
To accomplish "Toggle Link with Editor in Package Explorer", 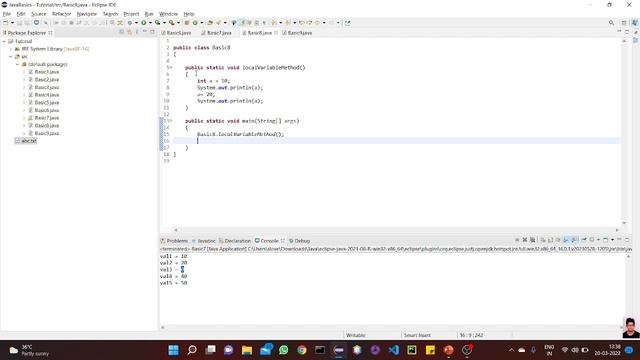I will tap(129, 32).
